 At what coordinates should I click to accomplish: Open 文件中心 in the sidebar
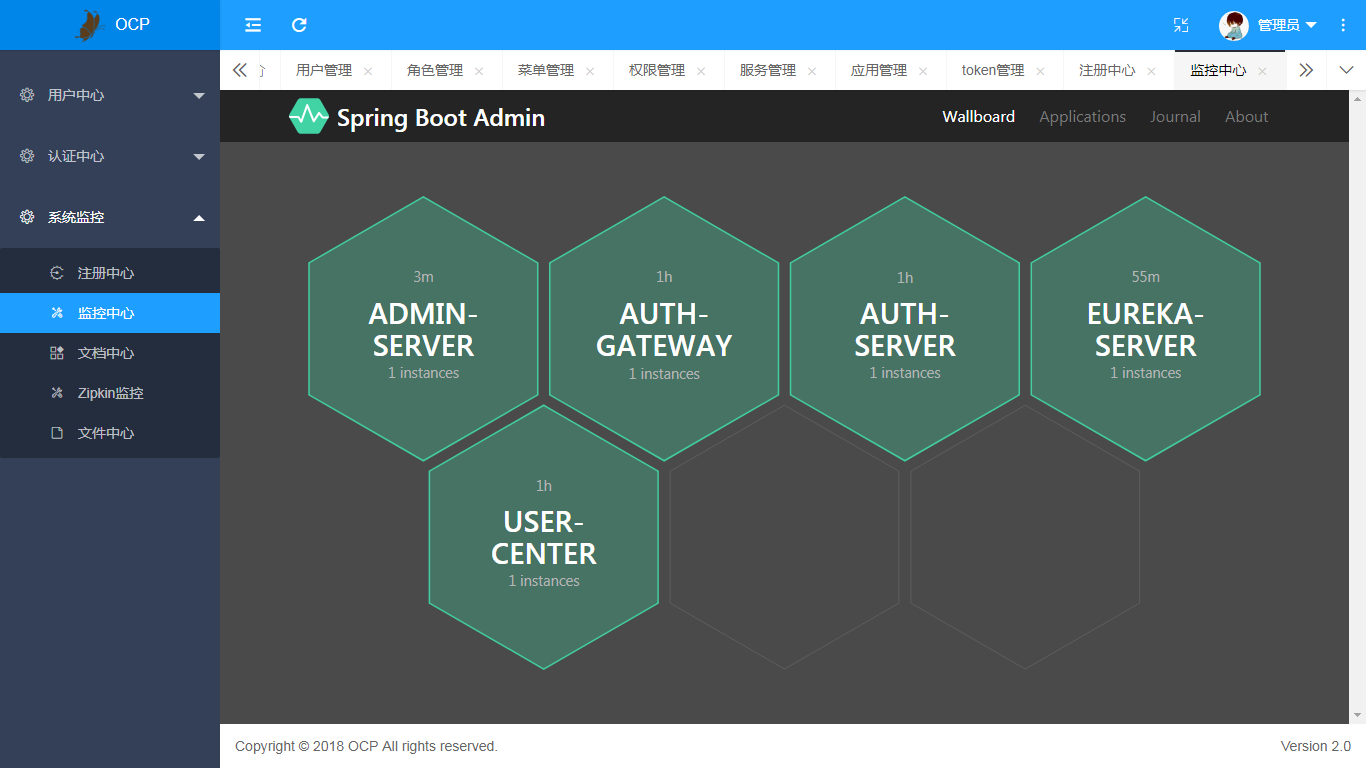click(x=110, y=433)
